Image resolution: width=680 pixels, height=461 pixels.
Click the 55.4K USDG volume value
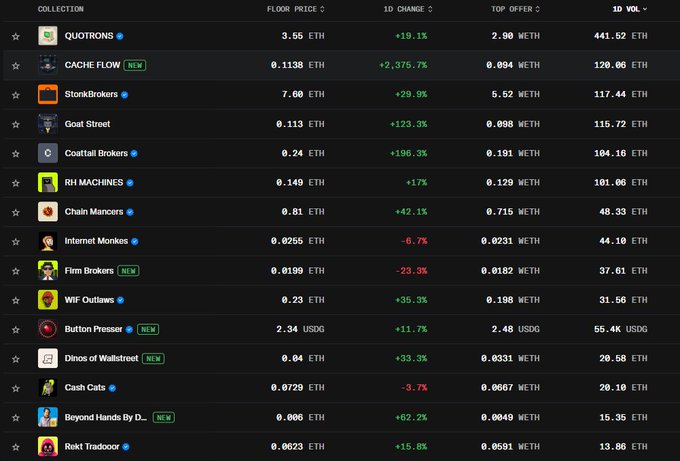[621, 329]
